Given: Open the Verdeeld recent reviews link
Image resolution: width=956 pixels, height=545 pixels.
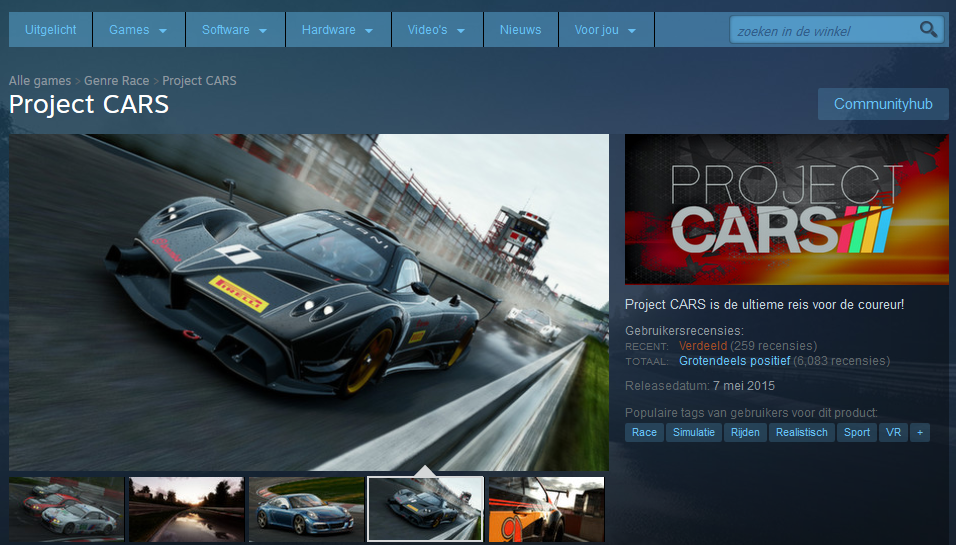Looking at the screenshot, I should (x=703, y=346).
